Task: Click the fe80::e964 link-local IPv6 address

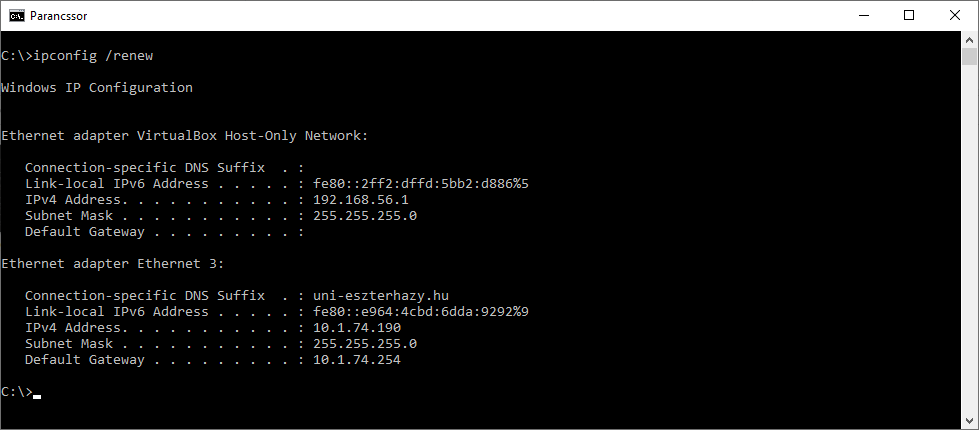Action: coord(421,312)
